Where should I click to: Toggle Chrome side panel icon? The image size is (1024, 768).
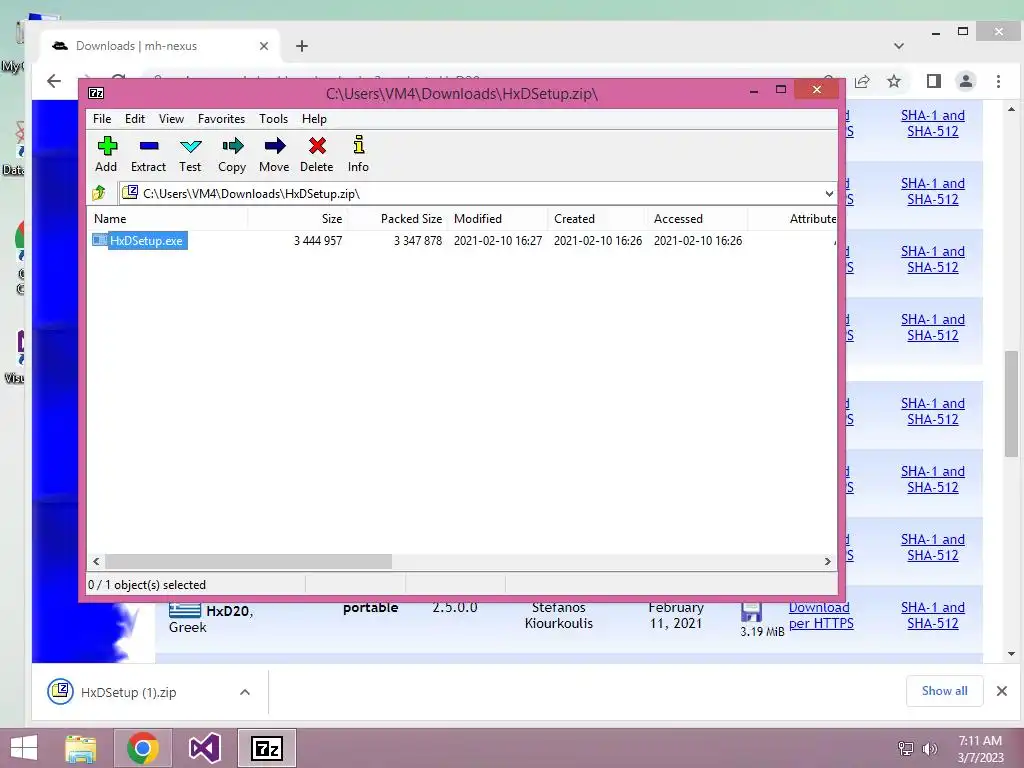pos(934,81)
